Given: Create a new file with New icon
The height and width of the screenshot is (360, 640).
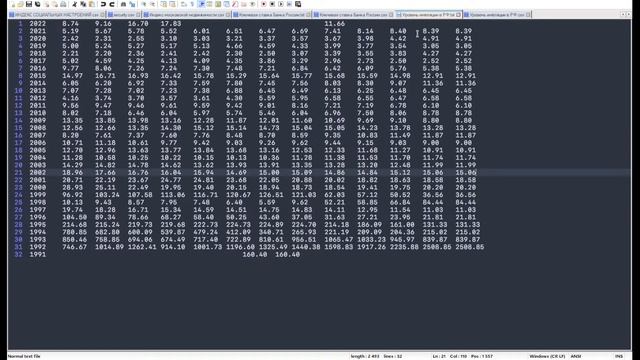Looking at the screenshot, I should click(12, 4).
